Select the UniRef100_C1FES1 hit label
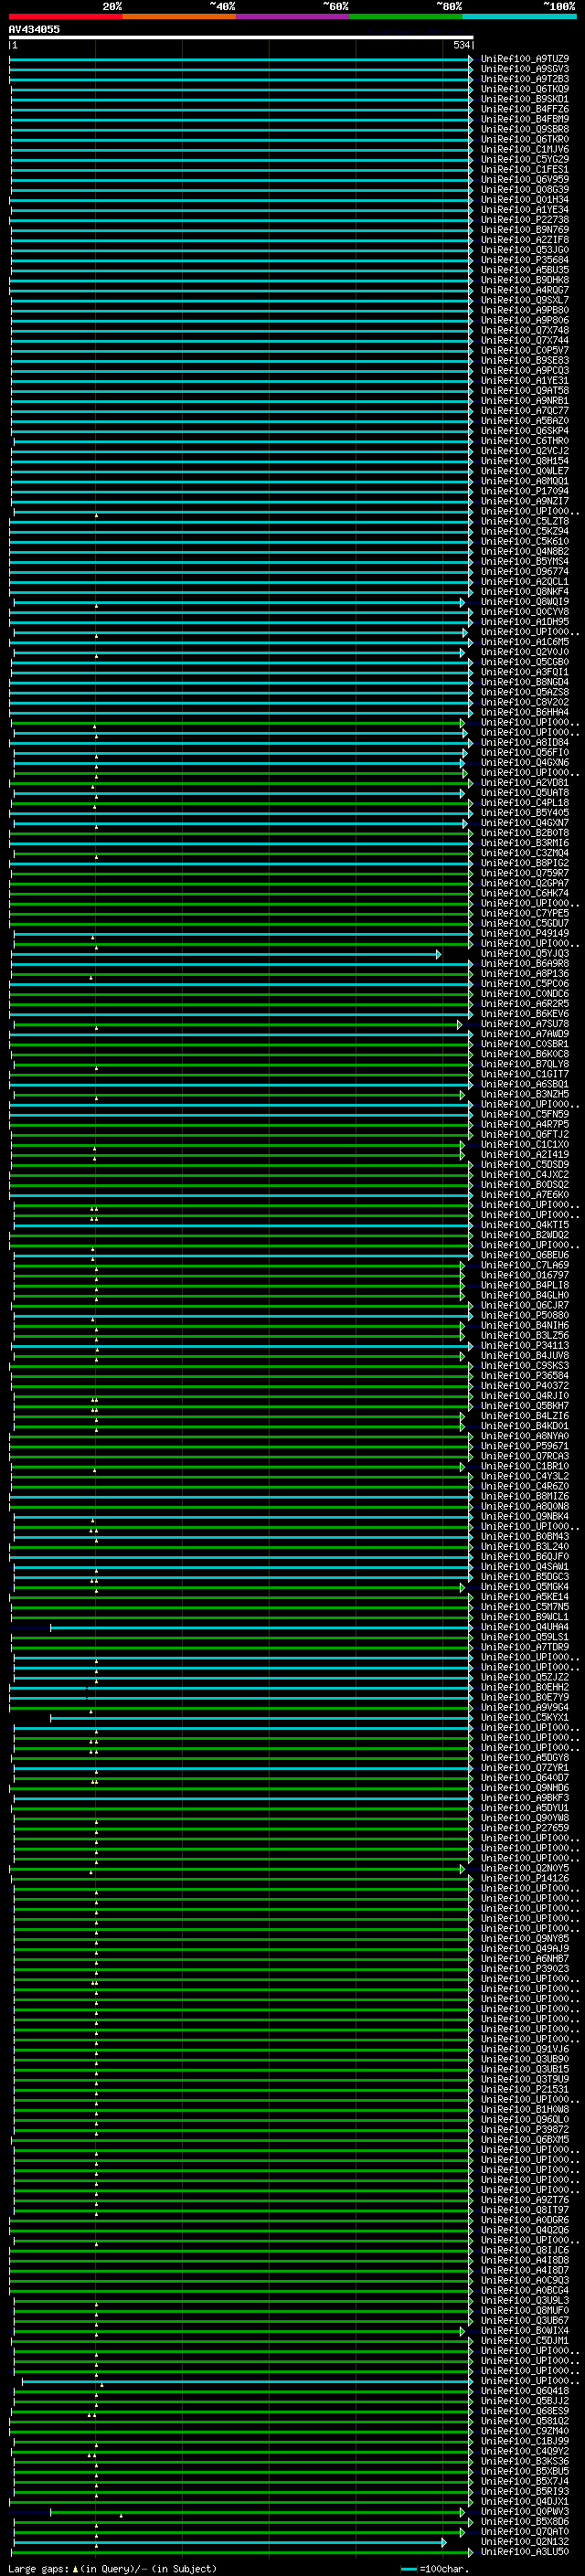This screenshot has width=585, height=2576. (x=525, y=170)
